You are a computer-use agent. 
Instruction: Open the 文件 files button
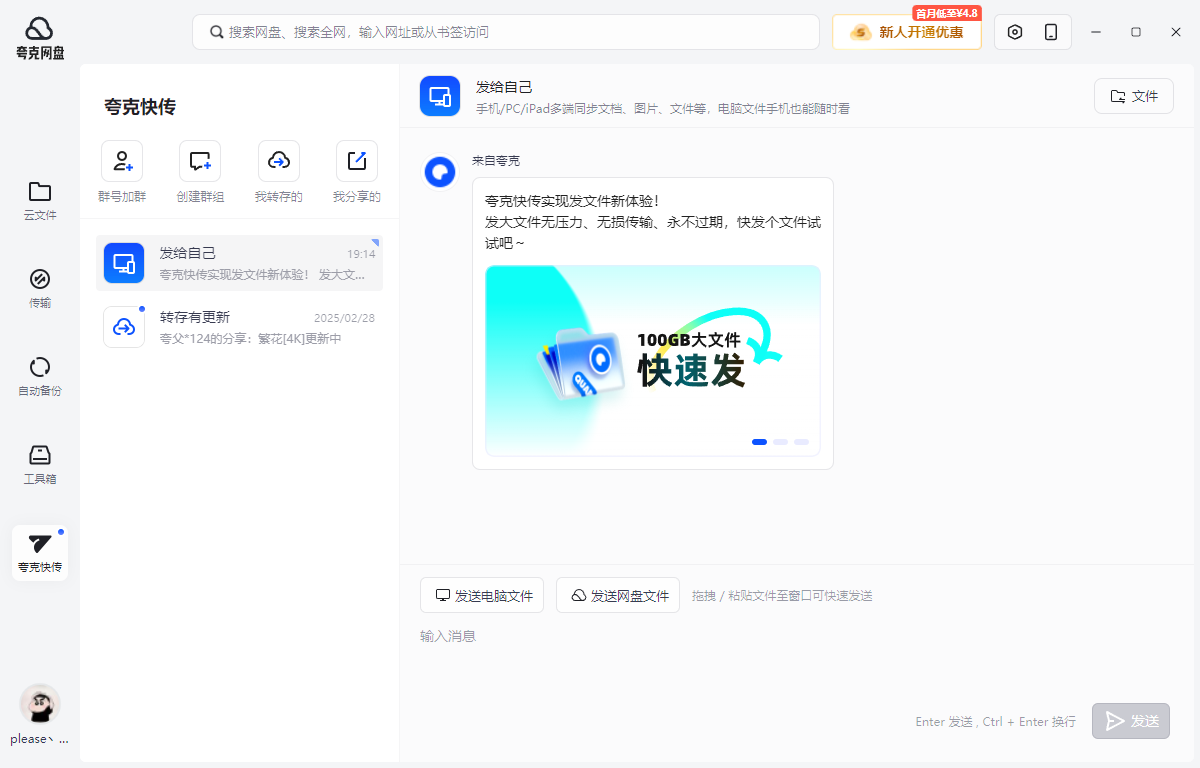pyautogui.click(x=1134, y=96)
